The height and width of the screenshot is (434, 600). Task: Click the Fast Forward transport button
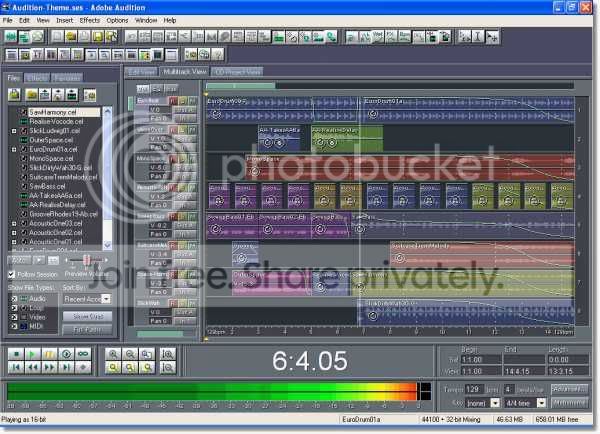point(49,367)
